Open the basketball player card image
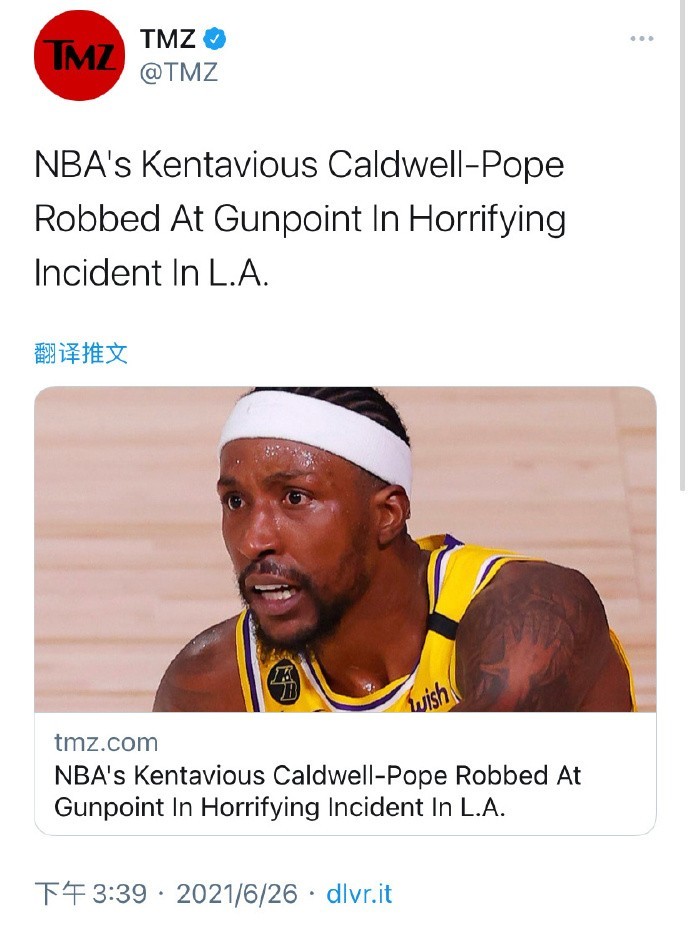 click(345, 549)
